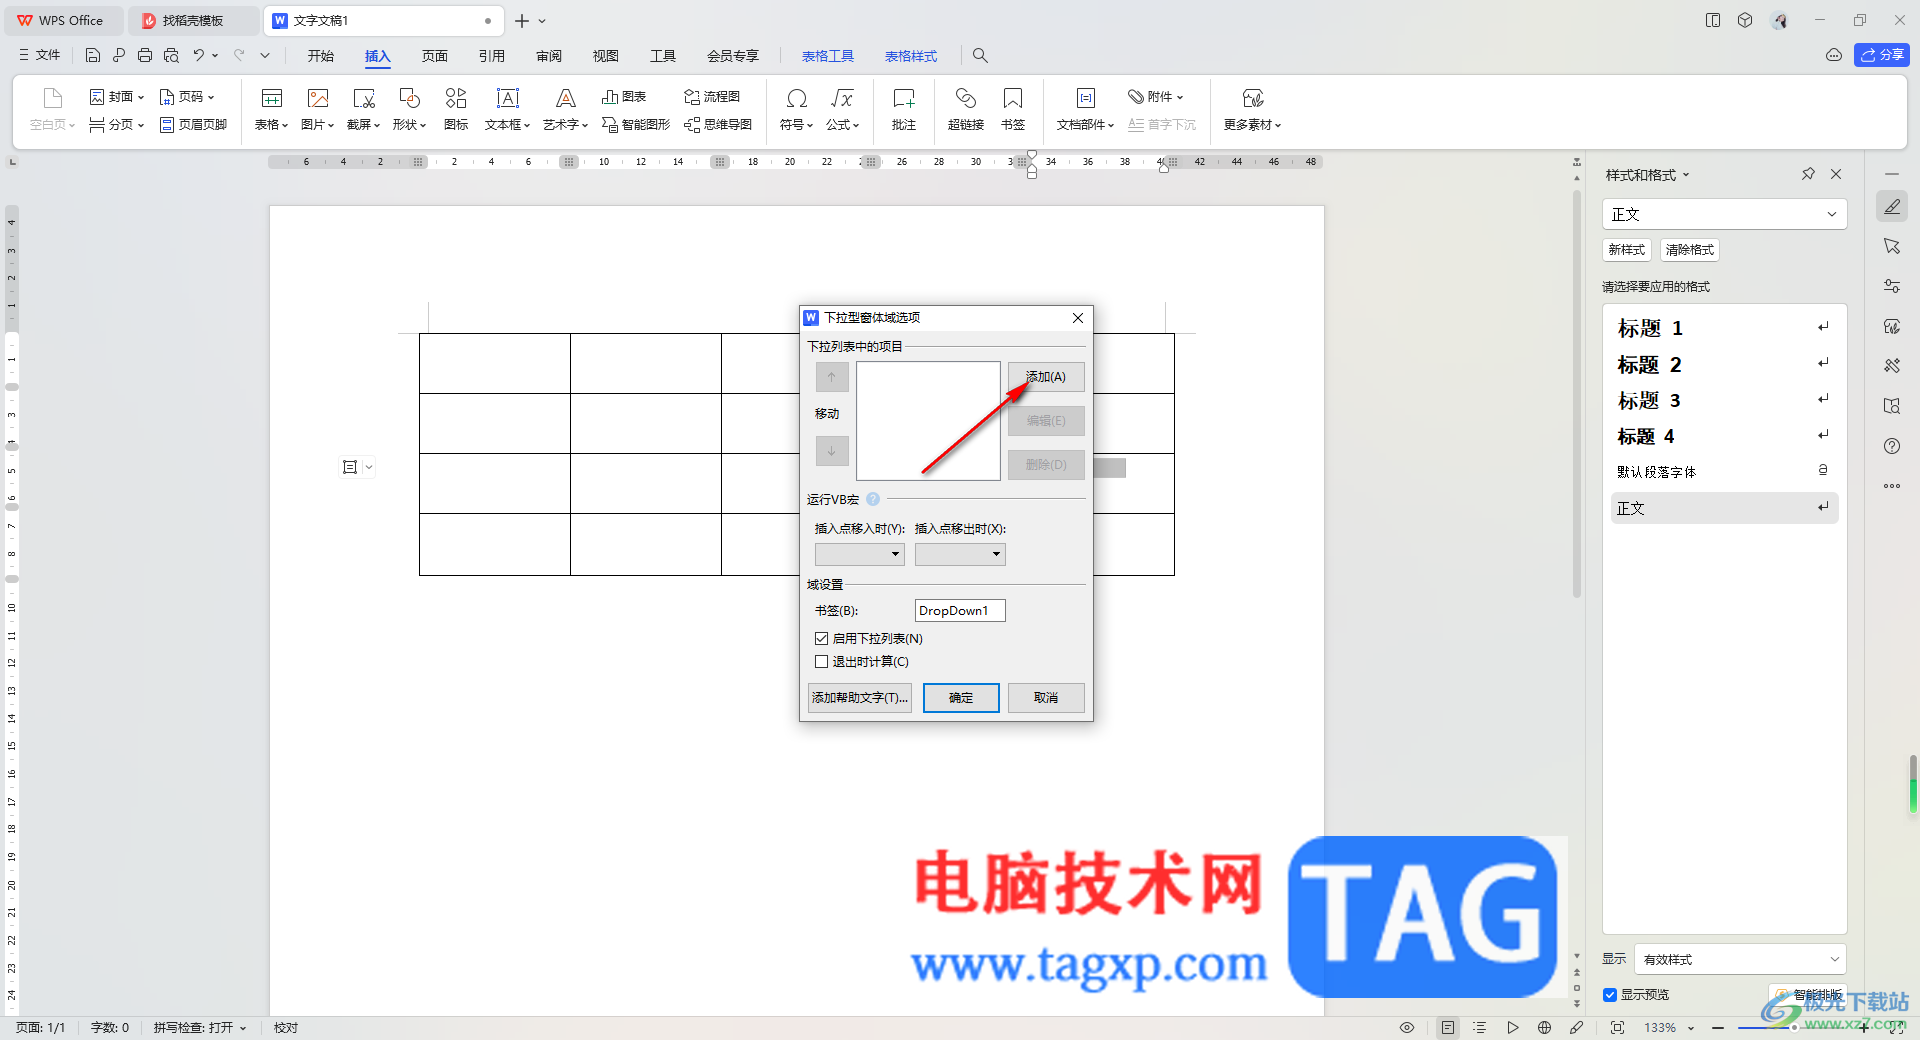Insert a bookmark
The height and width of the screenshot is (1040, 1920).
coord(1013,109)
